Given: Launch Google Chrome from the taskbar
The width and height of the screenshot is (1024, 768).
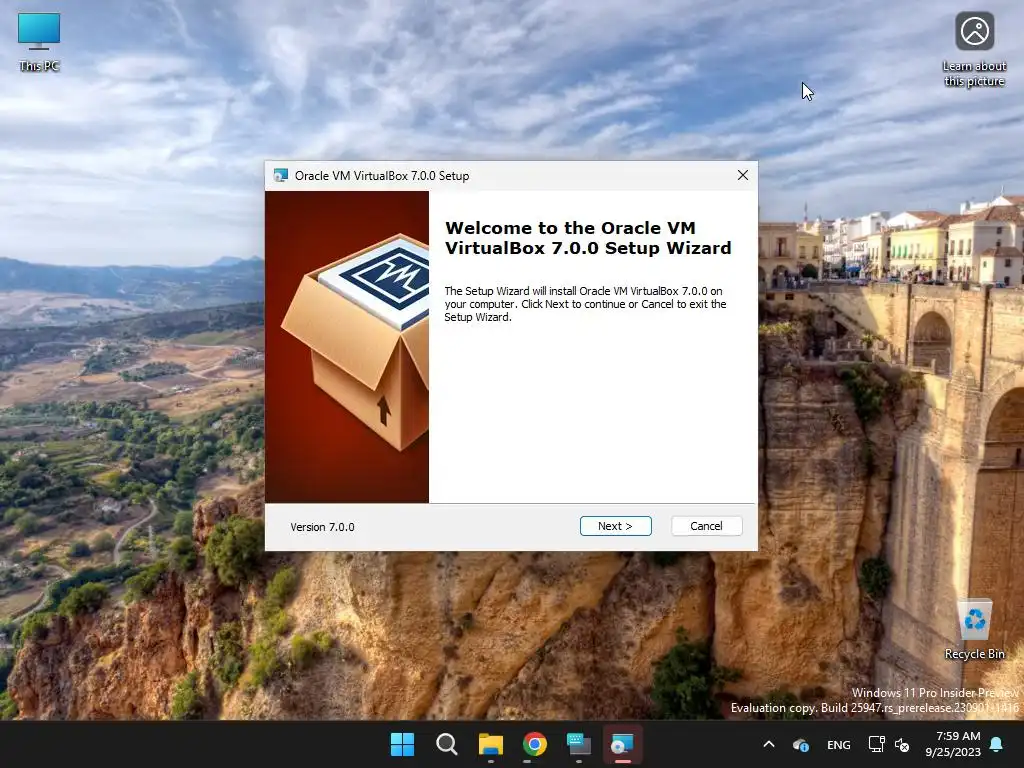Looking at the screenshot, I should tap(535, 744).
